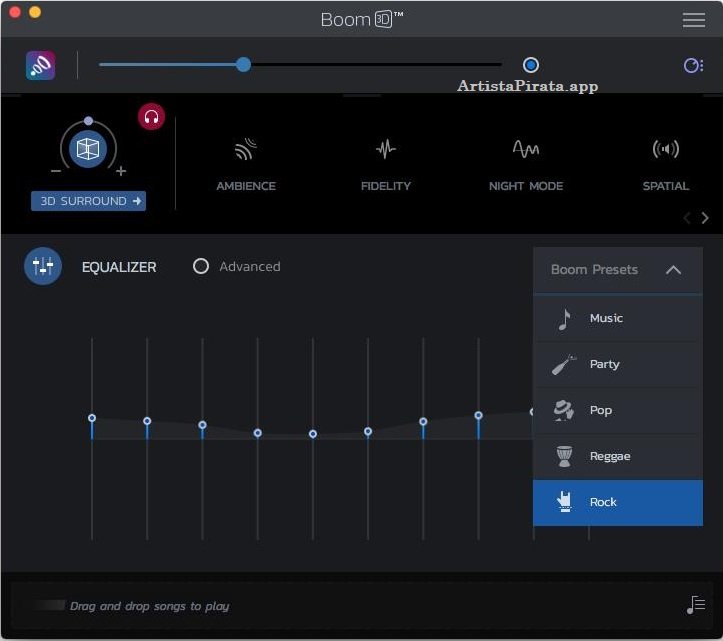
Task: Click the volume slider knob
Action: coord(243,65)
